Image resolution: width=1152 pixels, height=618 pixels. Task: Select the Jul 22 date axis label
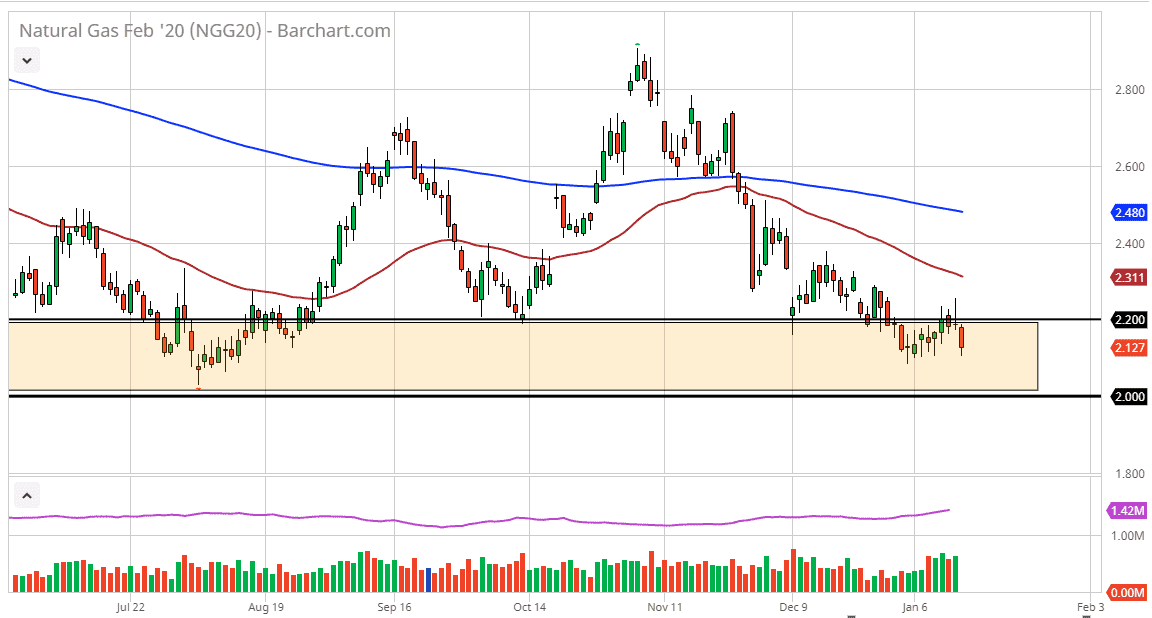pos(131,606)
